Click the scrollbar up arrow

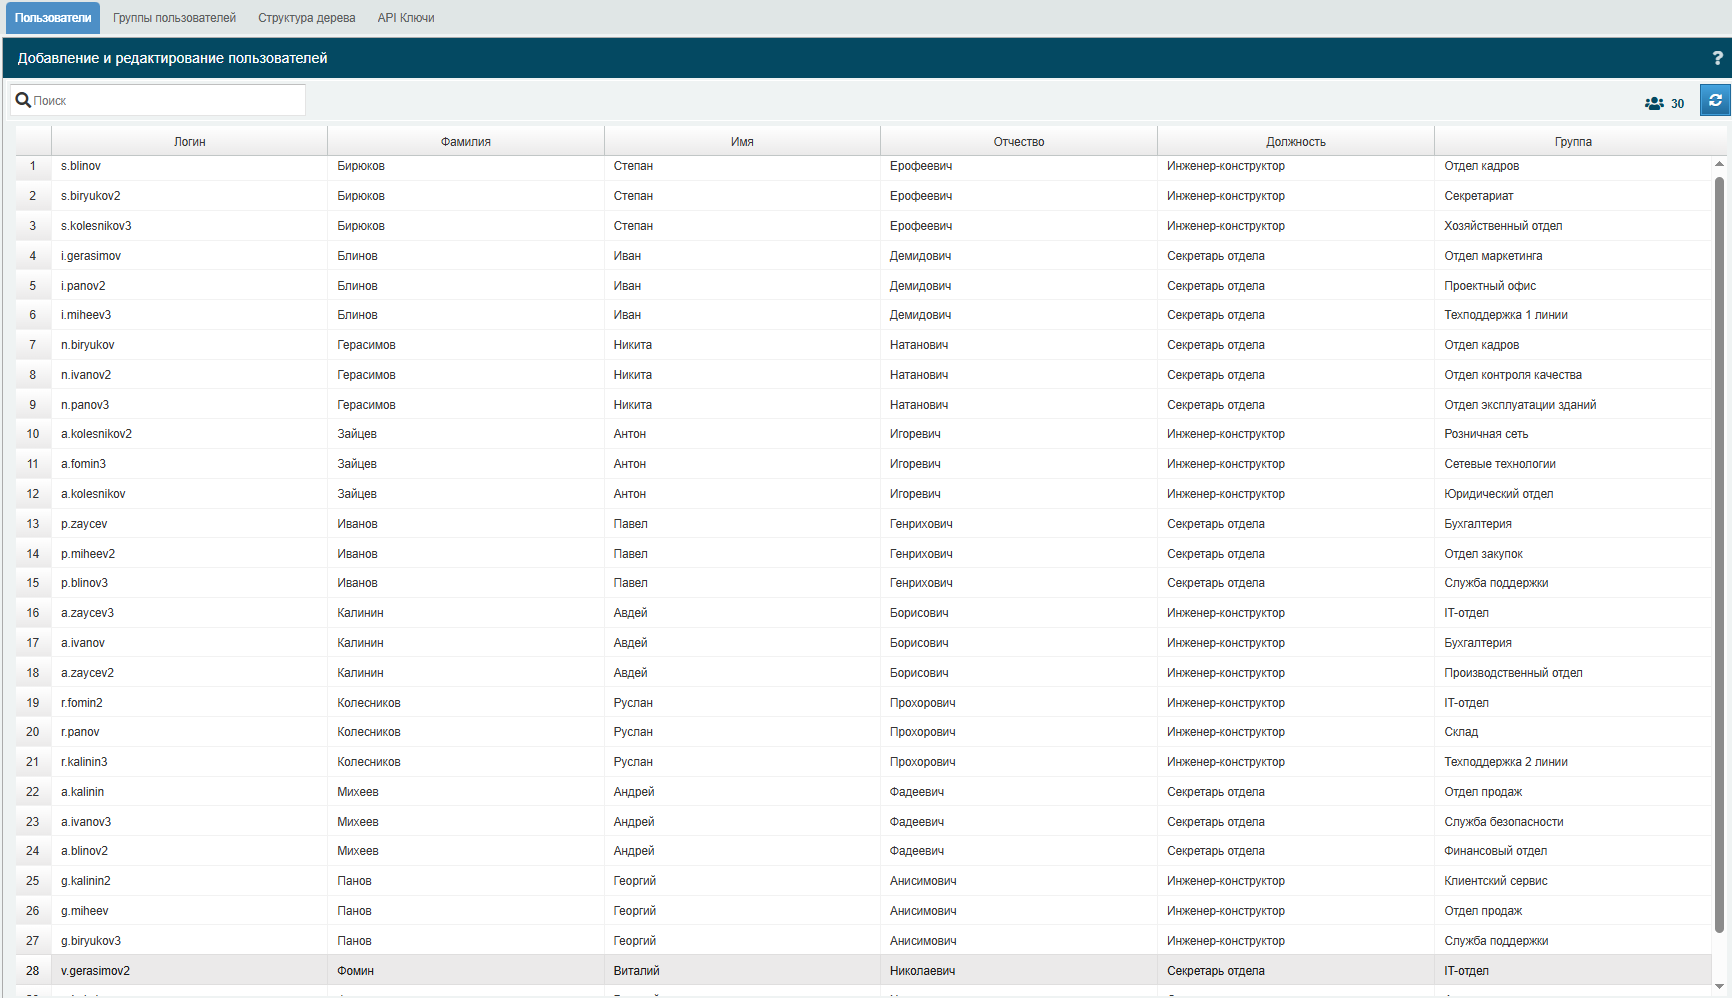pyautogui.click(x=1720, y=164)
